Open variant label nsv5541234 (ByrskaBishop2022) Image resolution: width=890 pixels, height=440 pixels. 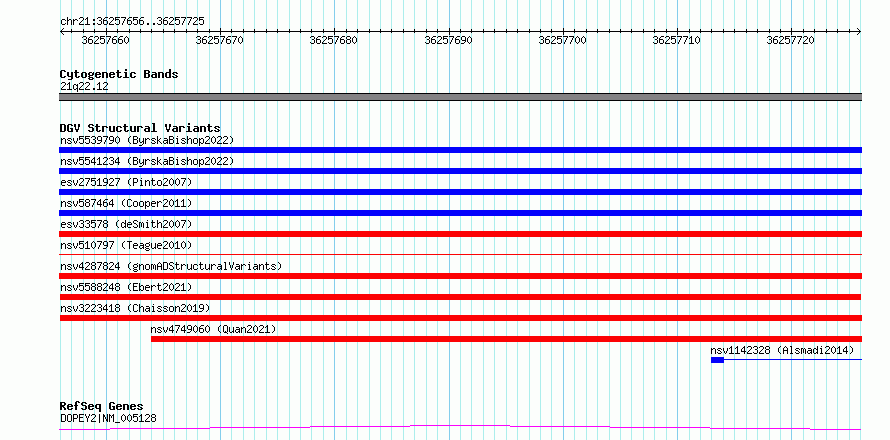147,161
